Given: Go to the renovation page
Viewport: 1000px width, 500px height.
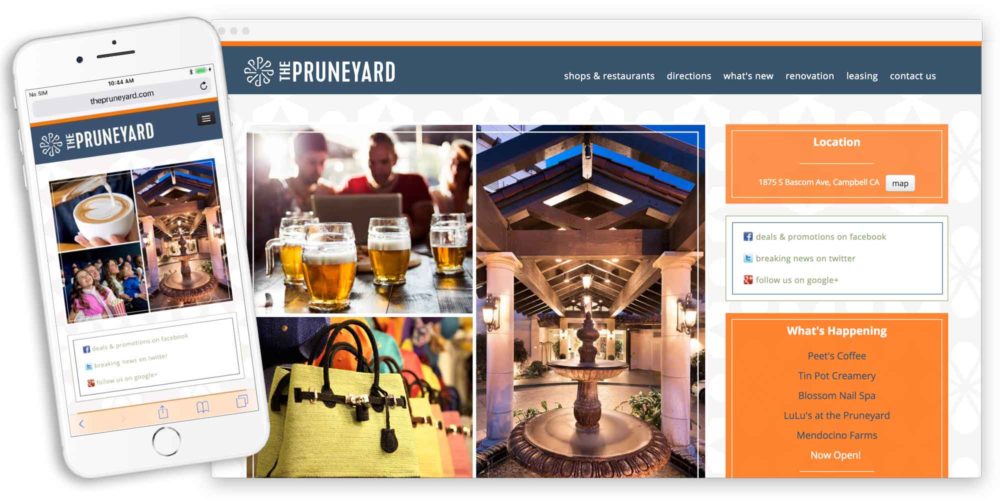Looking at the screenshot, I should point(809,76).
